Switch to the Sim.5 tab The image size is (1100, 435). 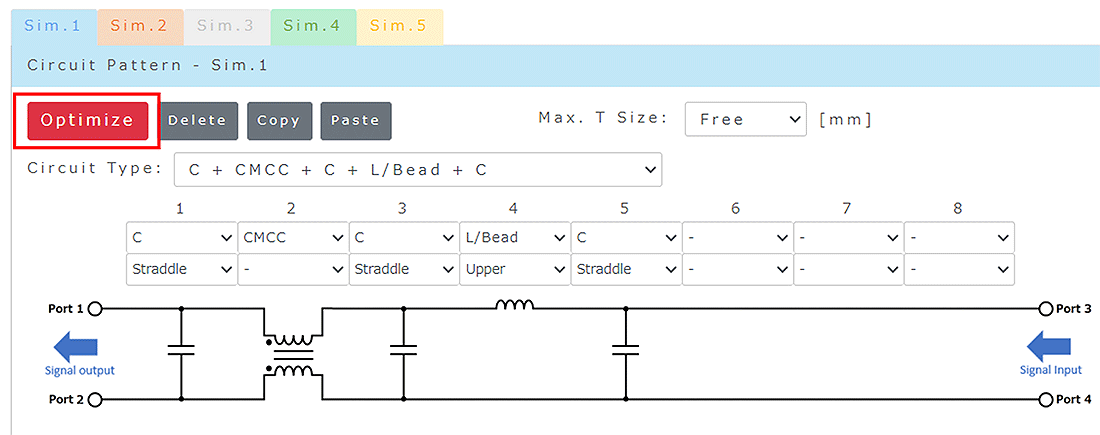(398, 26)
